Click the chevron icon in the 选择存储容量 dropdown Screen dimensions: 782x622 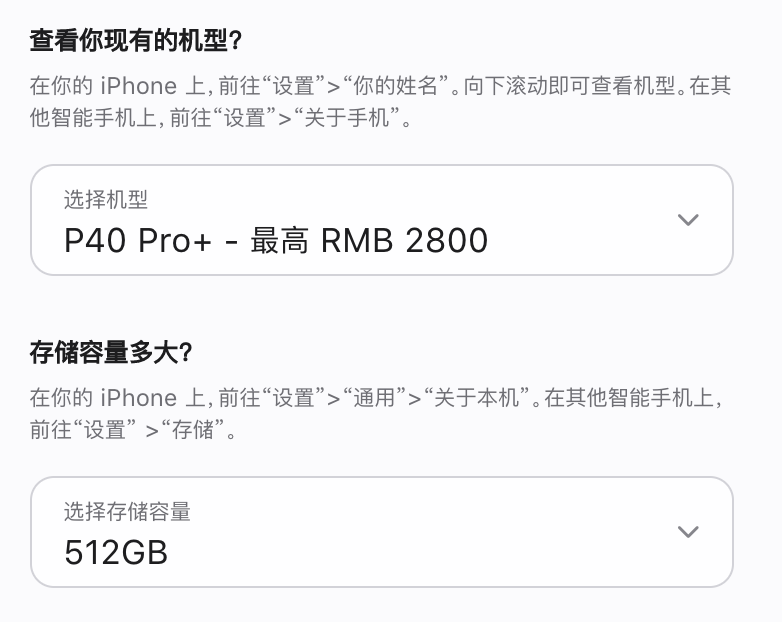click(x=688, y=532)
